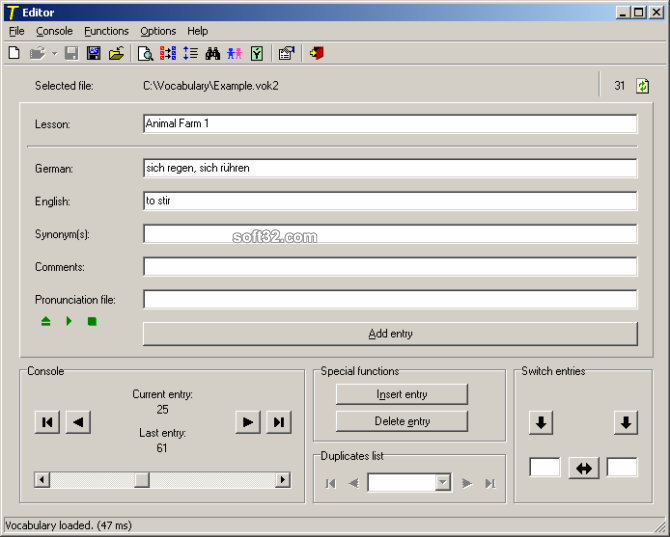Jump to first entry in Console
Viewport: 670px width, 537px height.
pyautogui.click(x=47, y=422)
